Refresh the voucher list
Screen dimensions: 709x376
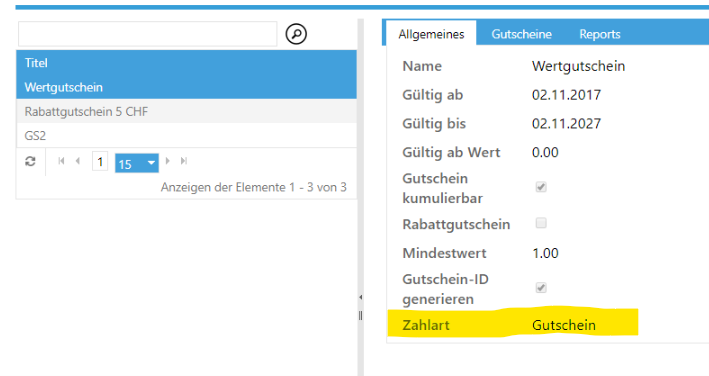(x=30, y=161)
